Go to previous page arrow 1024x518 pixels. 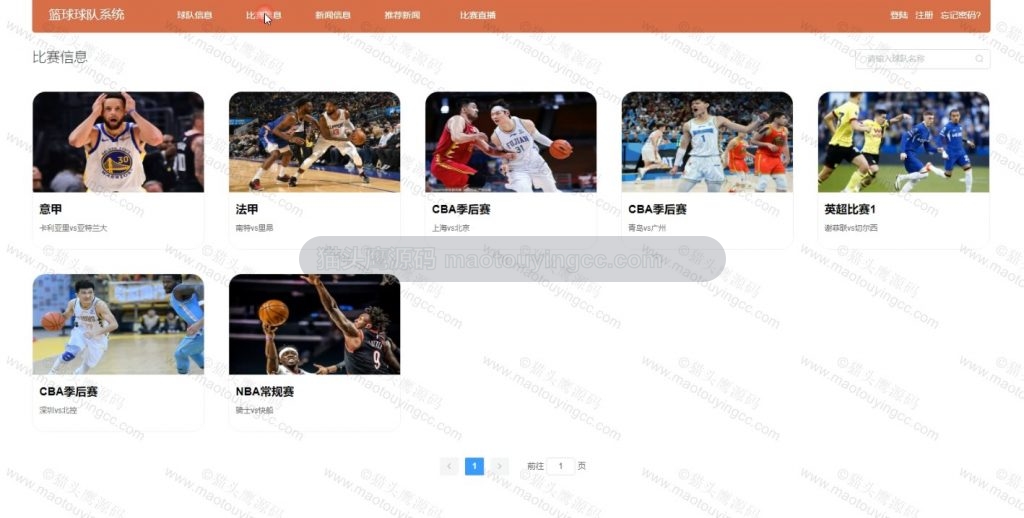tap(449, 466)
